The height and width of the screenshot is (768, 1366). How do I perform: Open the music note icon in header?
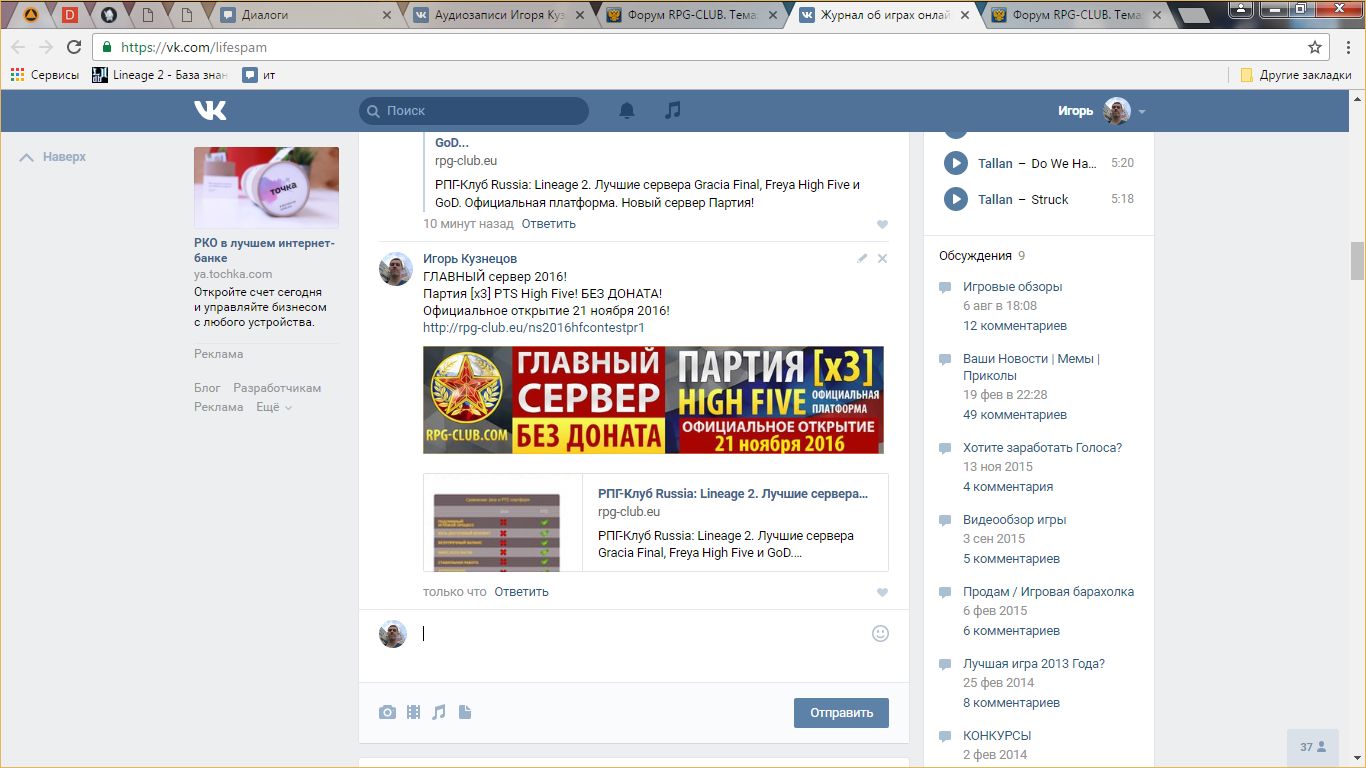[x=673, y=110]
